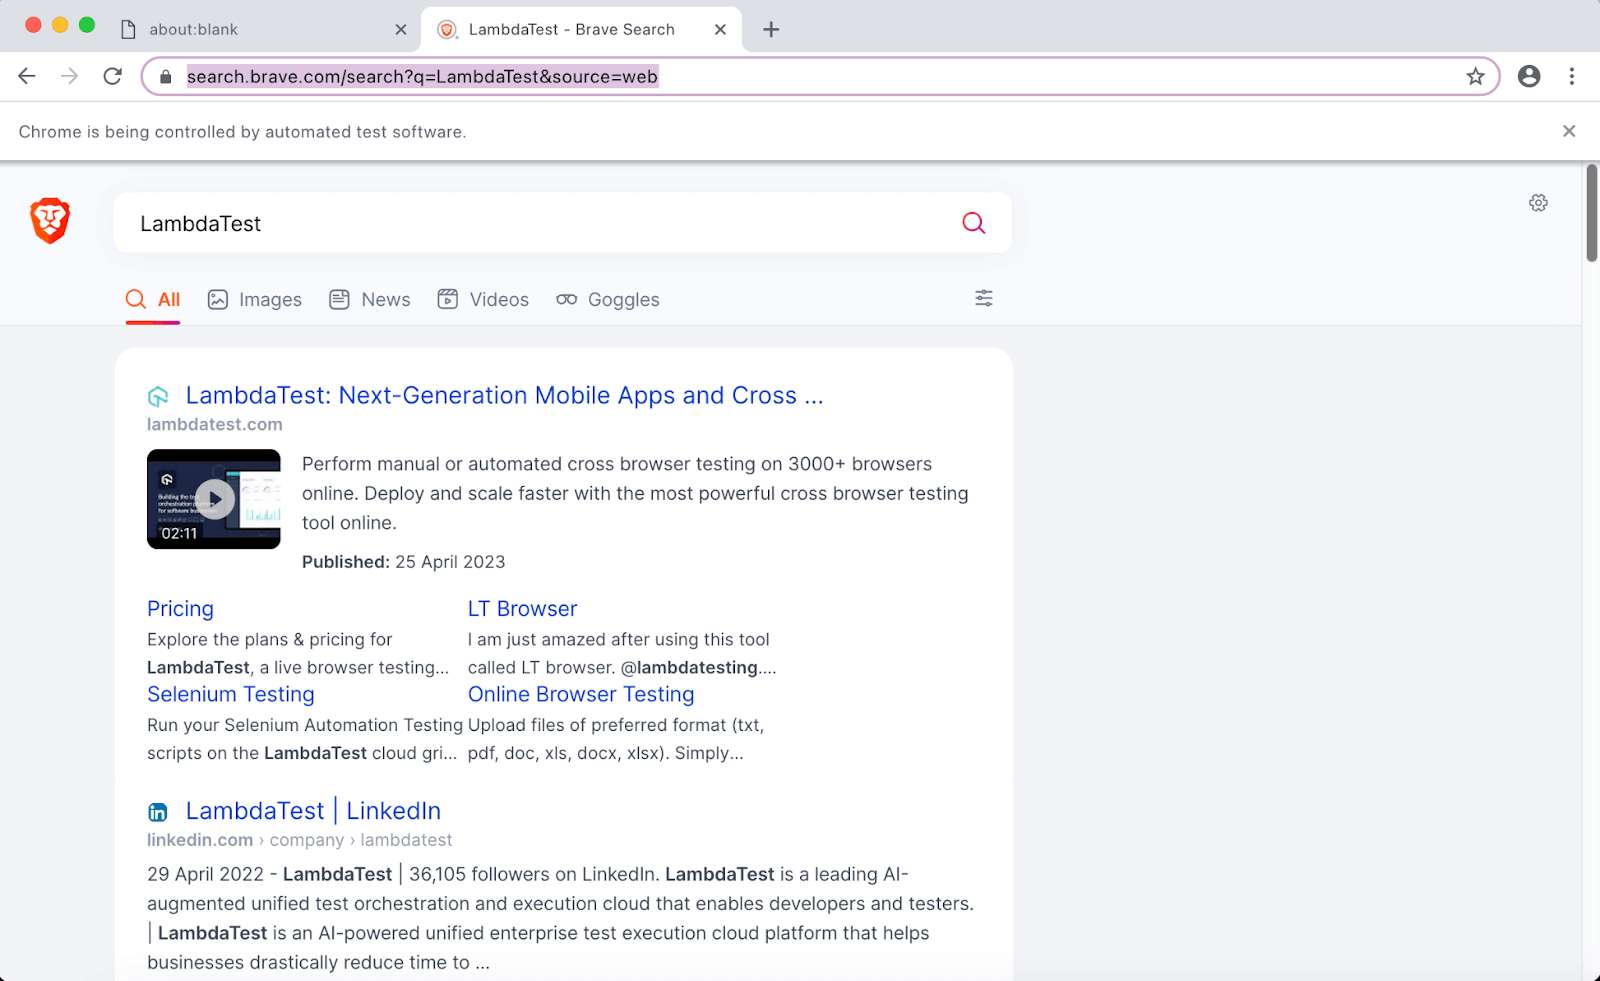This screenshot has width=1600, height=981.
Task: Switch to the News tab
Action: (370, 300)
